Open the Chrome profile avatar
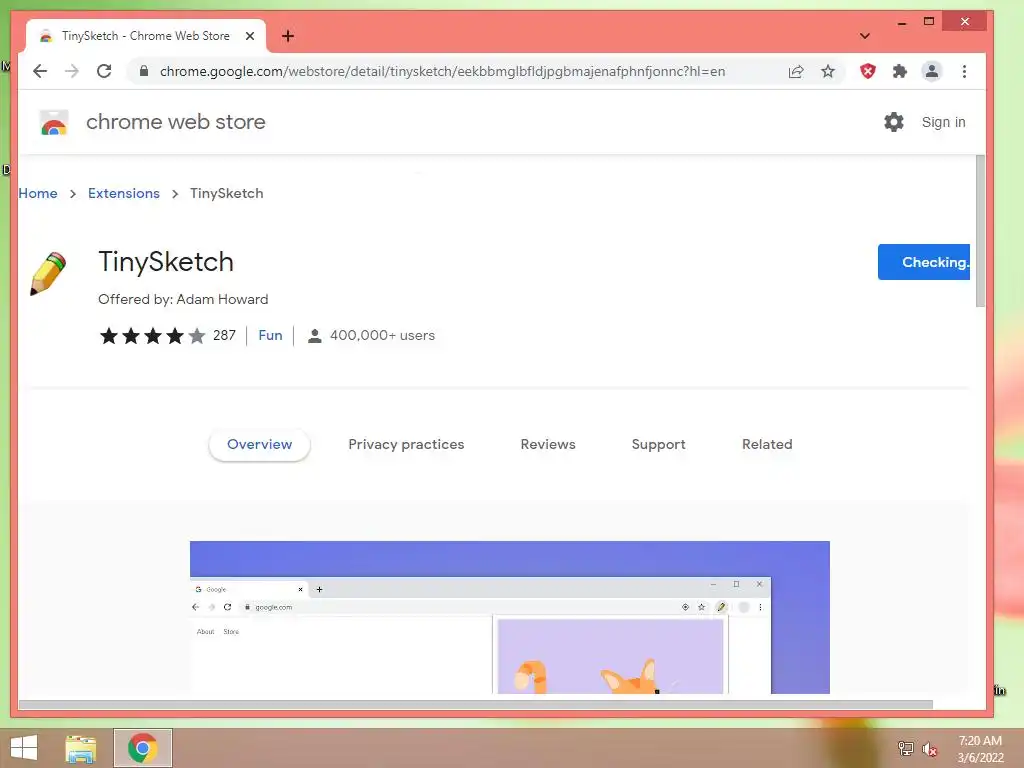This screenshot has height=768, width=1024. pyautogui.click(x=932, y=71)
